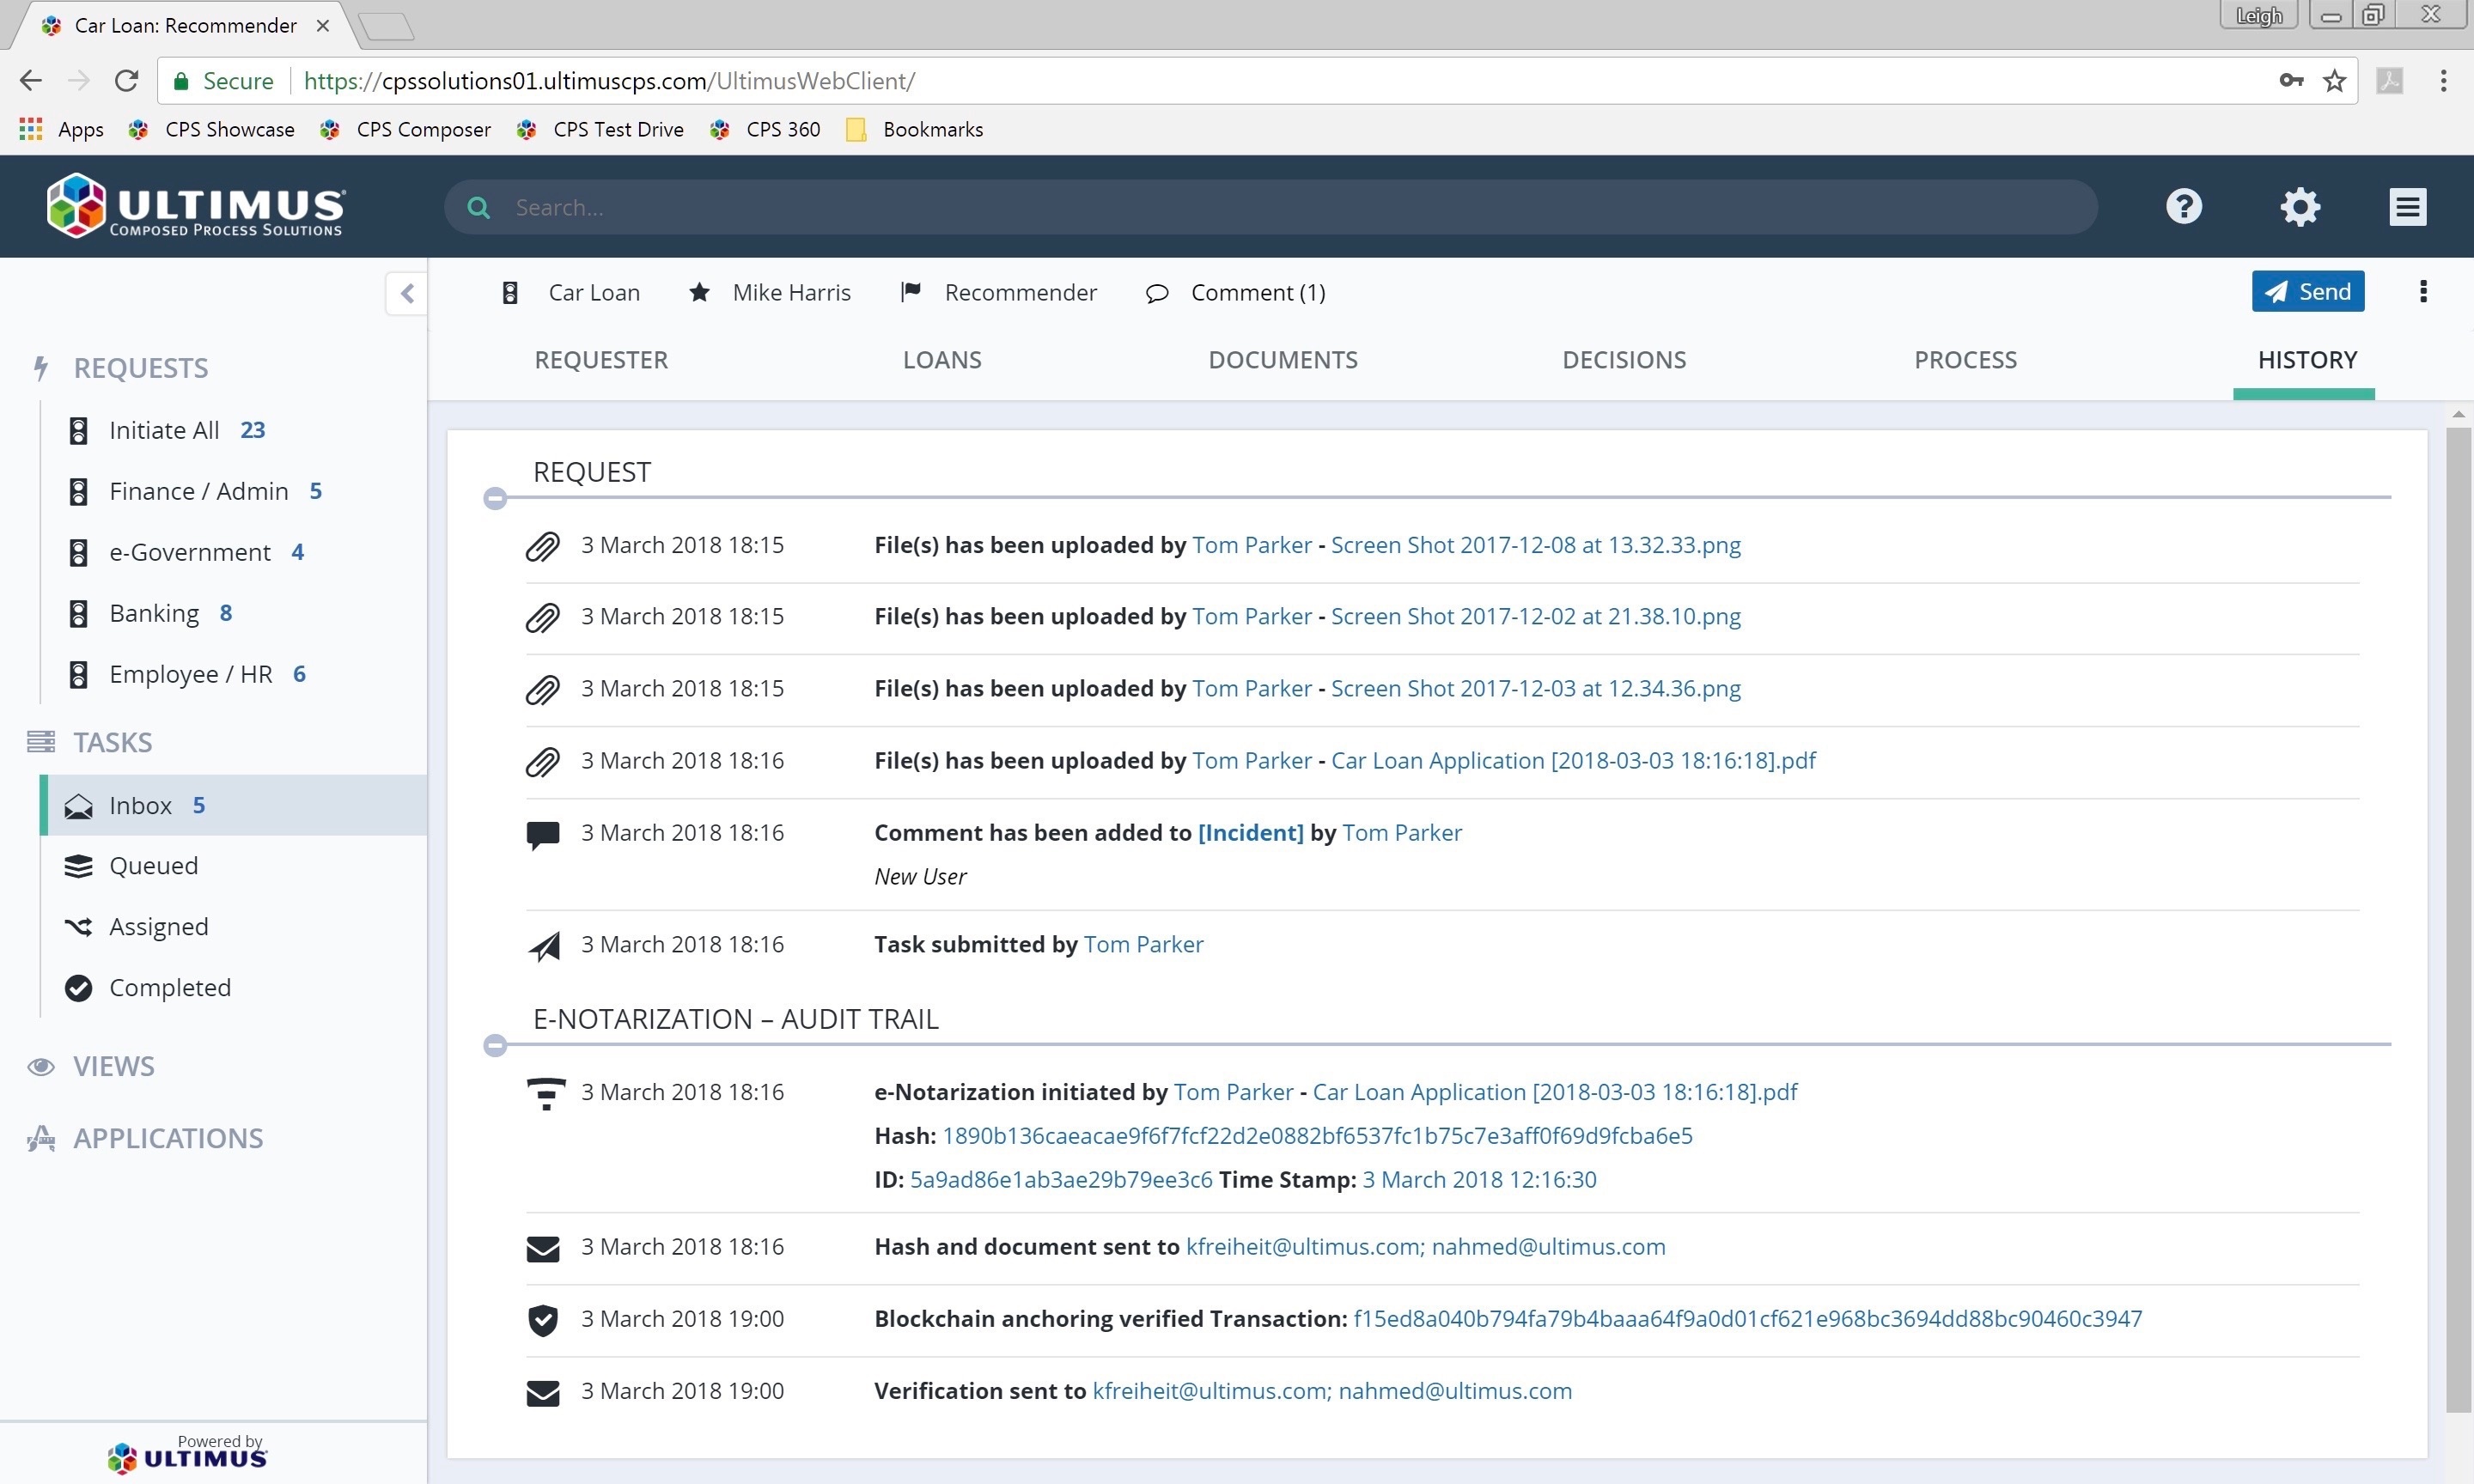
Task: Click the Completed tasks icon
Action: point(78,986)
